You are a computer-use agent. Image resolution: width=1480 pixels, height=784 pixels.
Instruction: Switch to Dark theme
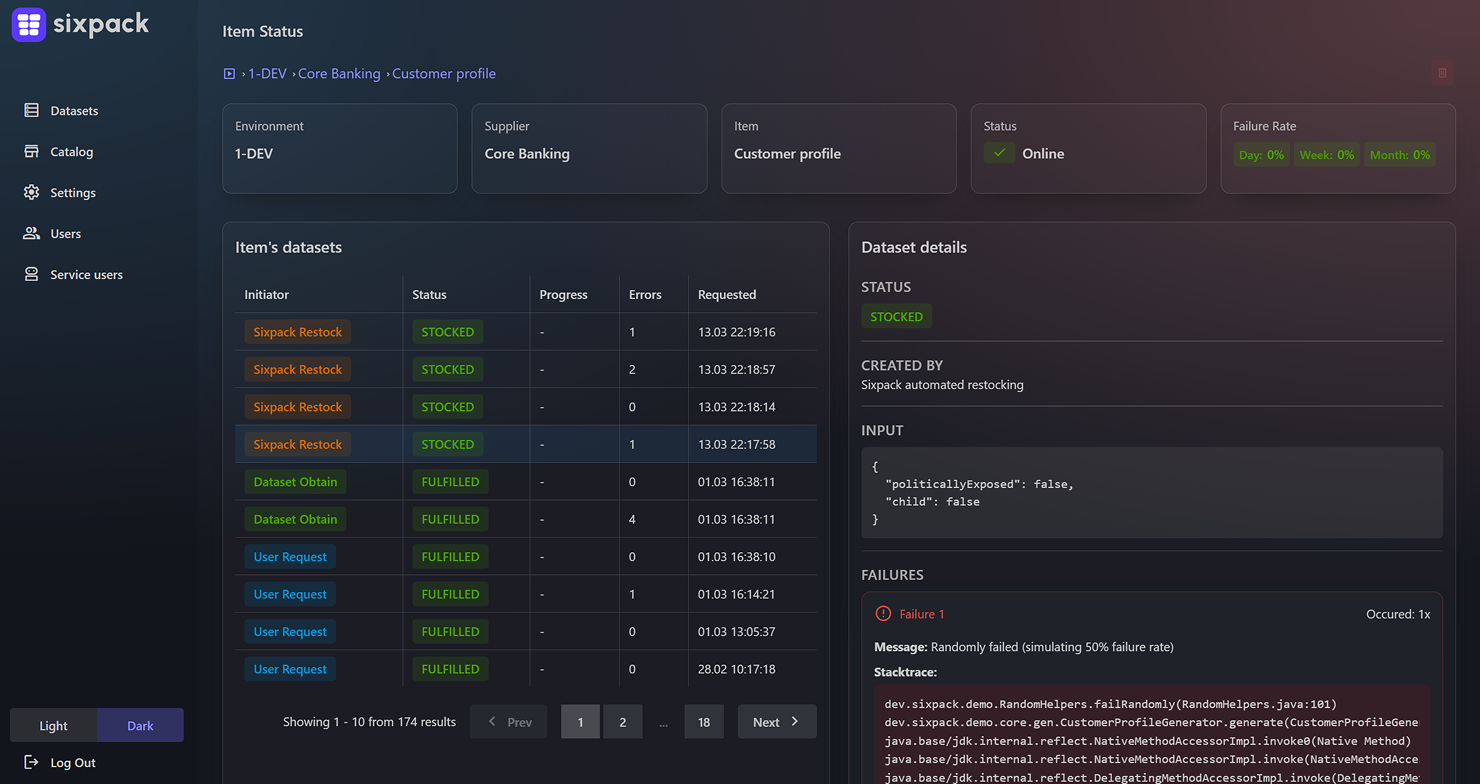pos(140,725)
